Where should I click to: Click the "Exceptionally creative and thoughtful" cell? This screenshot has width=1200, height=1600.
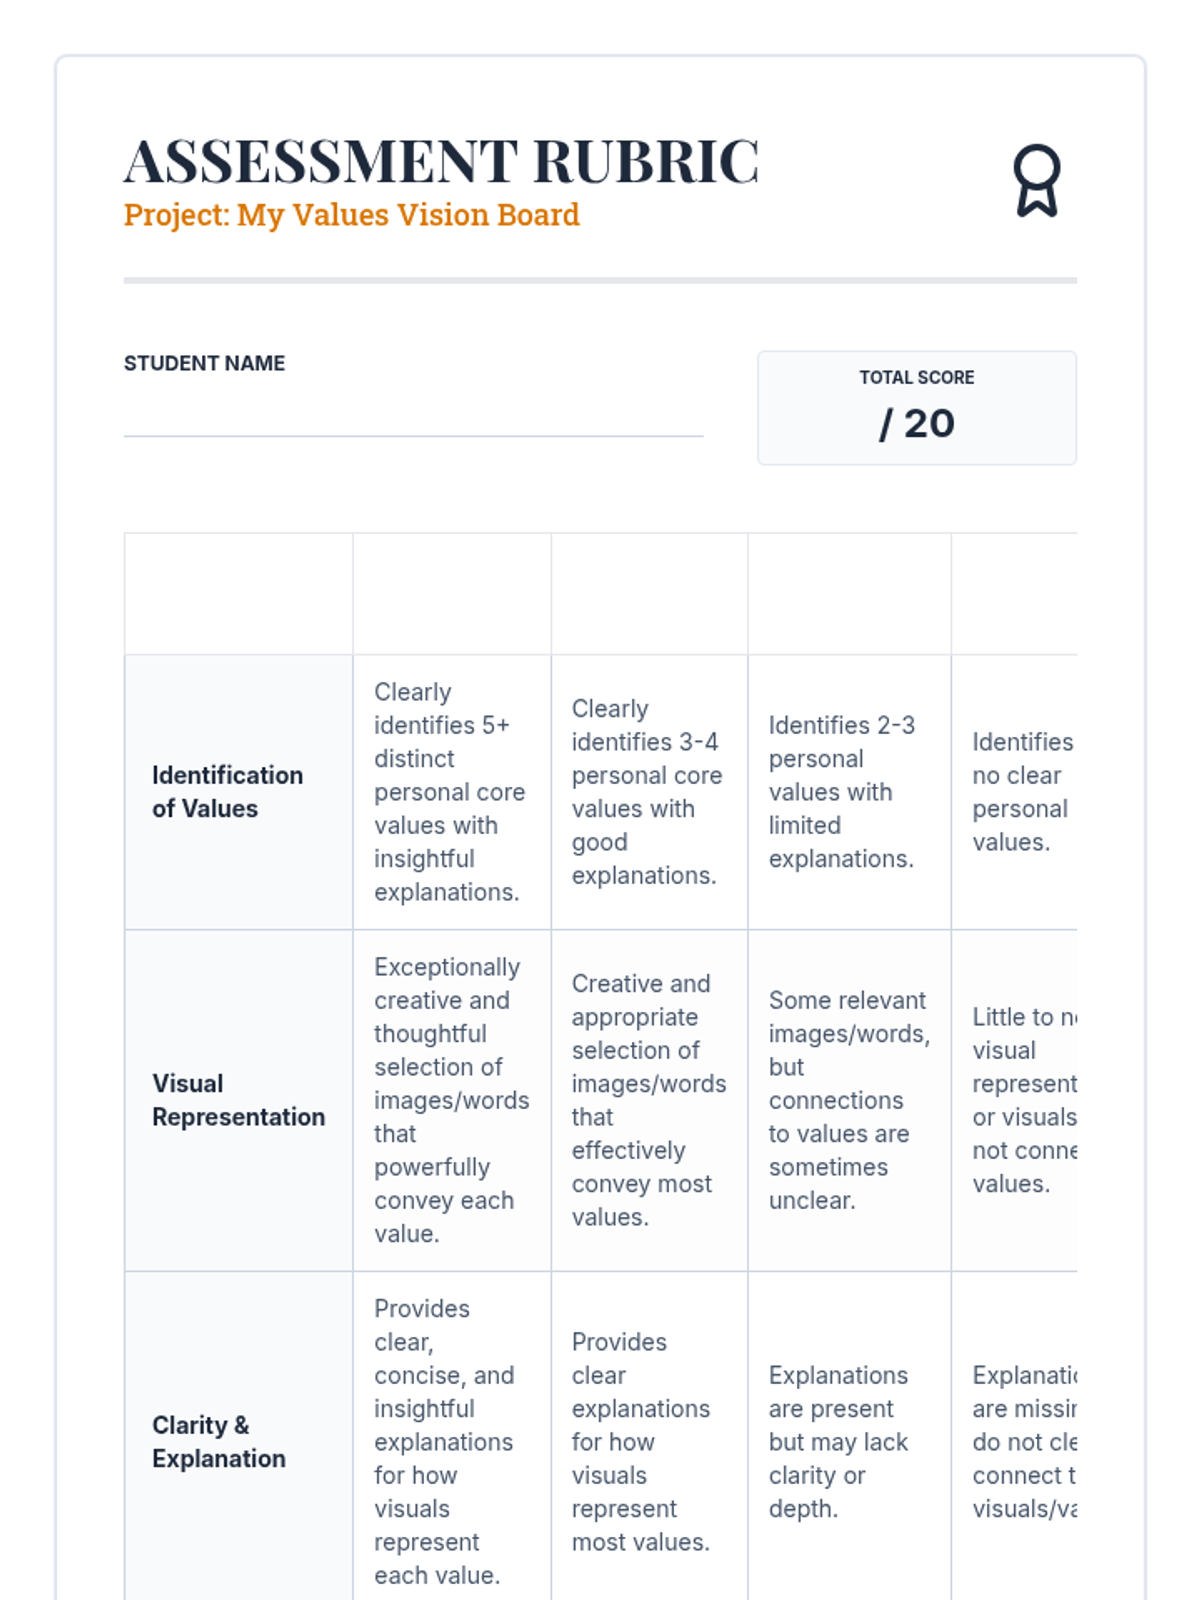click(451, 1100)
